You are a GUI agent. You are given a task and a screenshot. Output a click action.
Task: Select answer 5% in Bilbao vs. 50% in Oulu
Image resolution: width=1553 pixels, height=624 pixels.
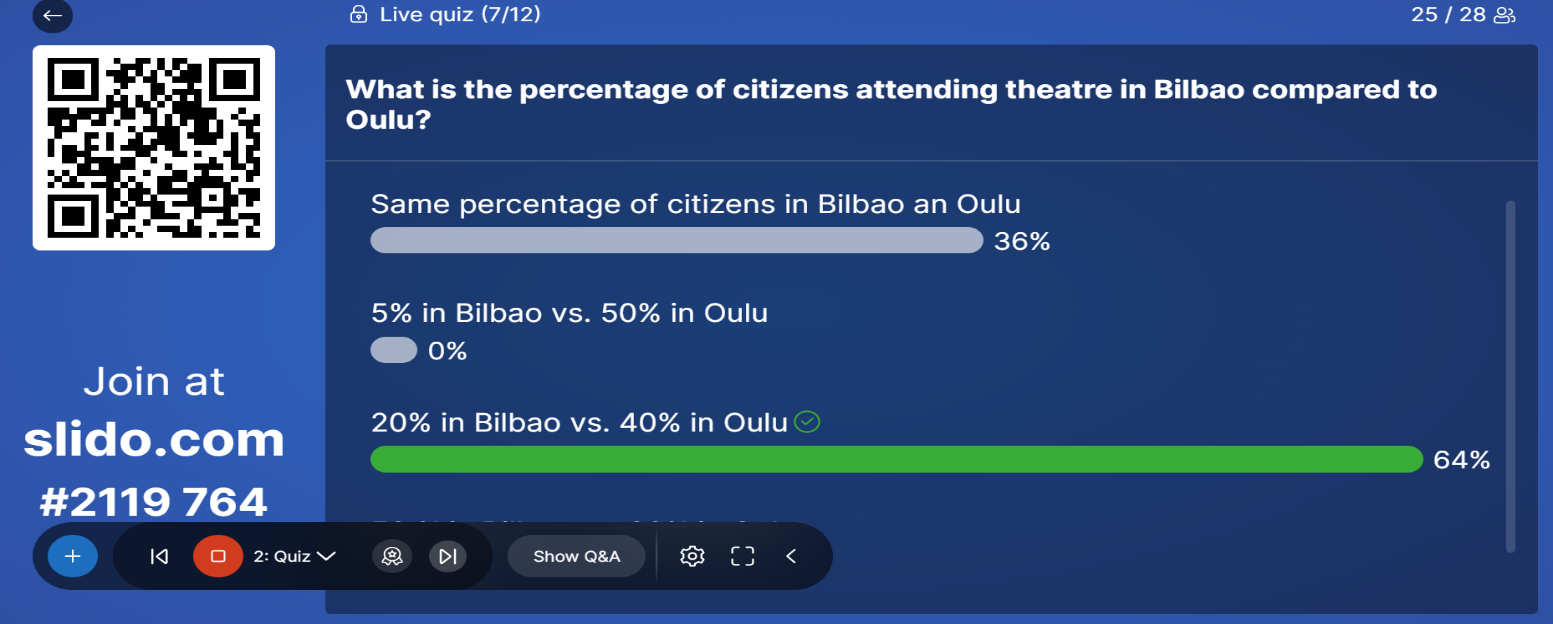point(569,313)
